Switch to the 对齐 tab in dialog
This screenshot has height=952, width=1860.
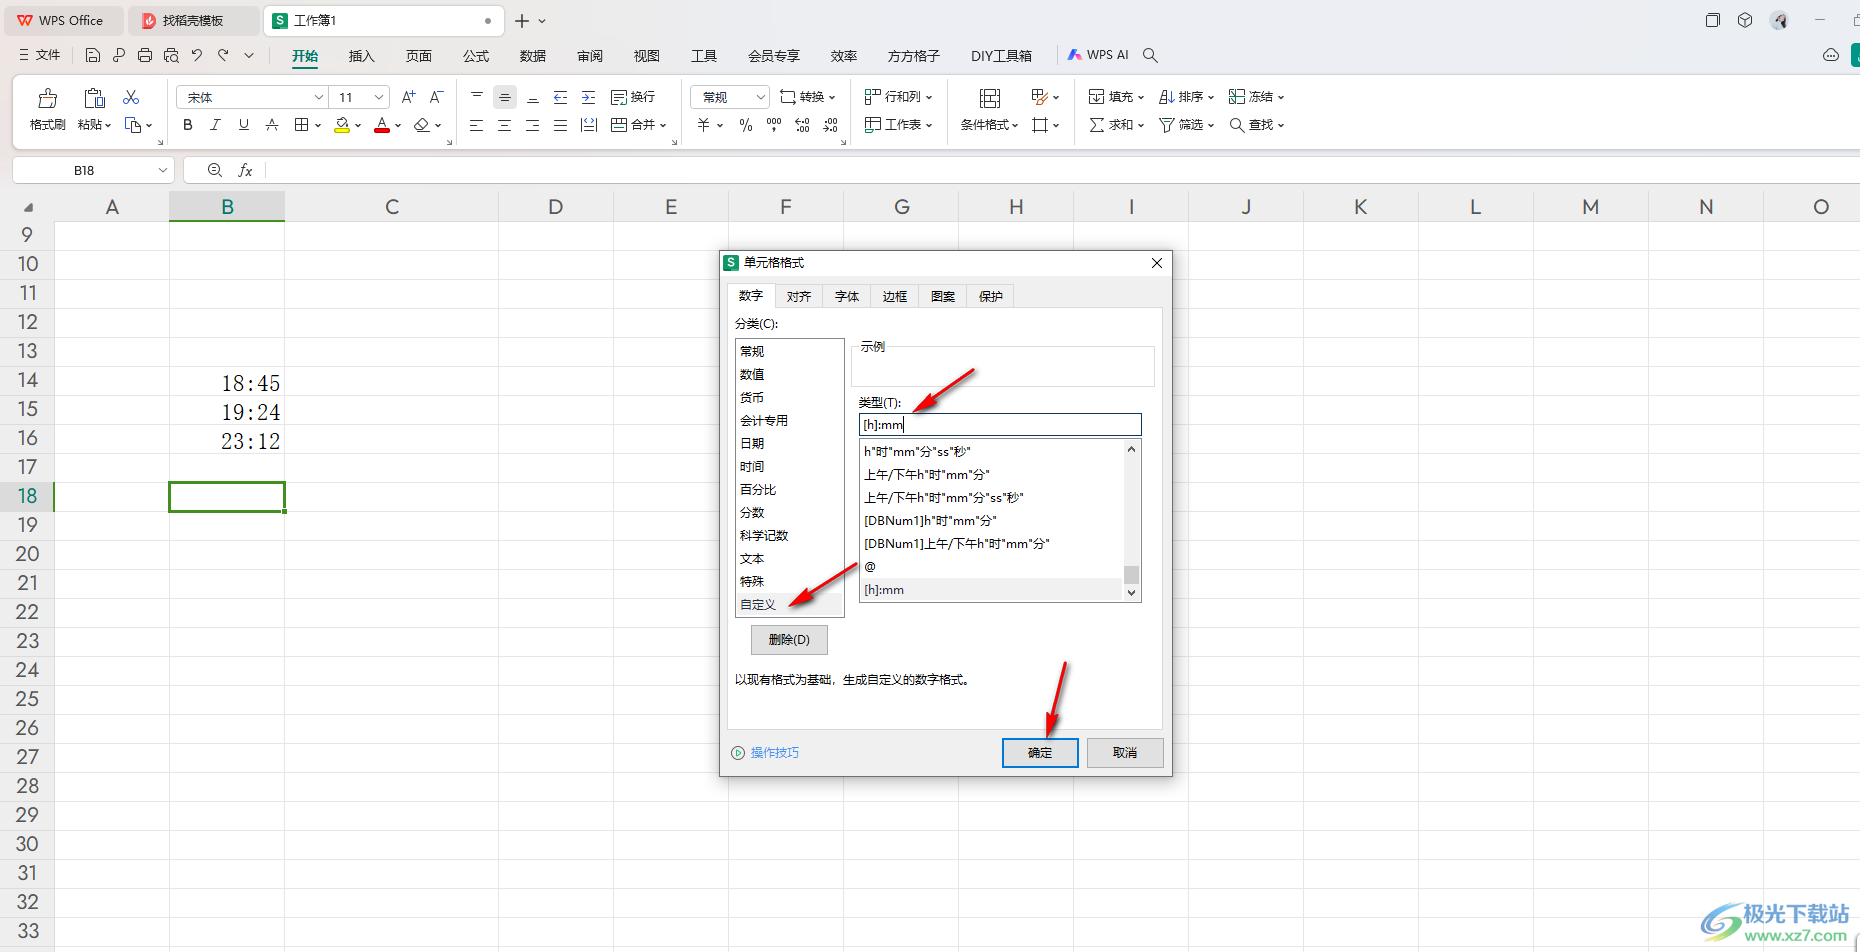[799, 296]
